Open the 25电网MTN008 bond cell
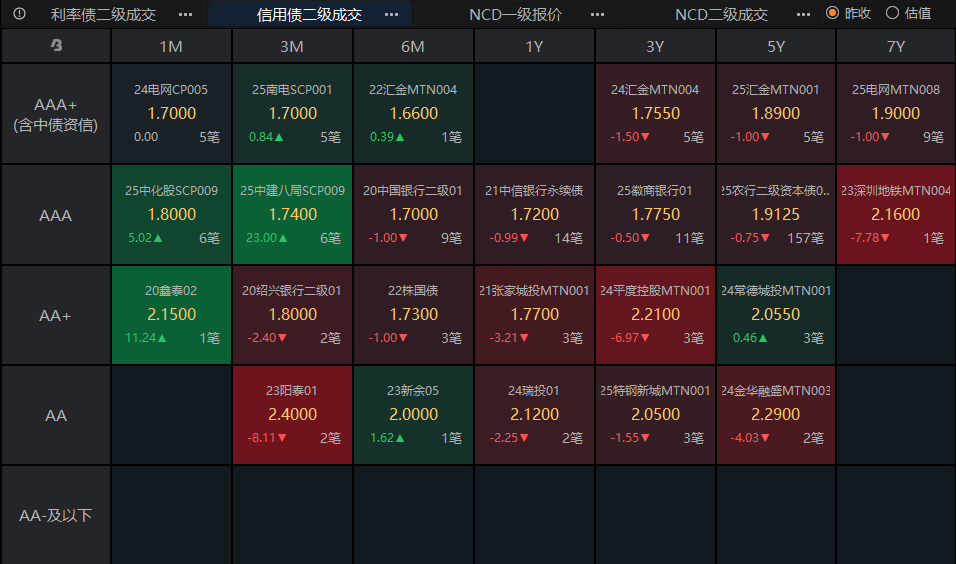Viewport: 956px width, 564px height. tap(896, 114)
